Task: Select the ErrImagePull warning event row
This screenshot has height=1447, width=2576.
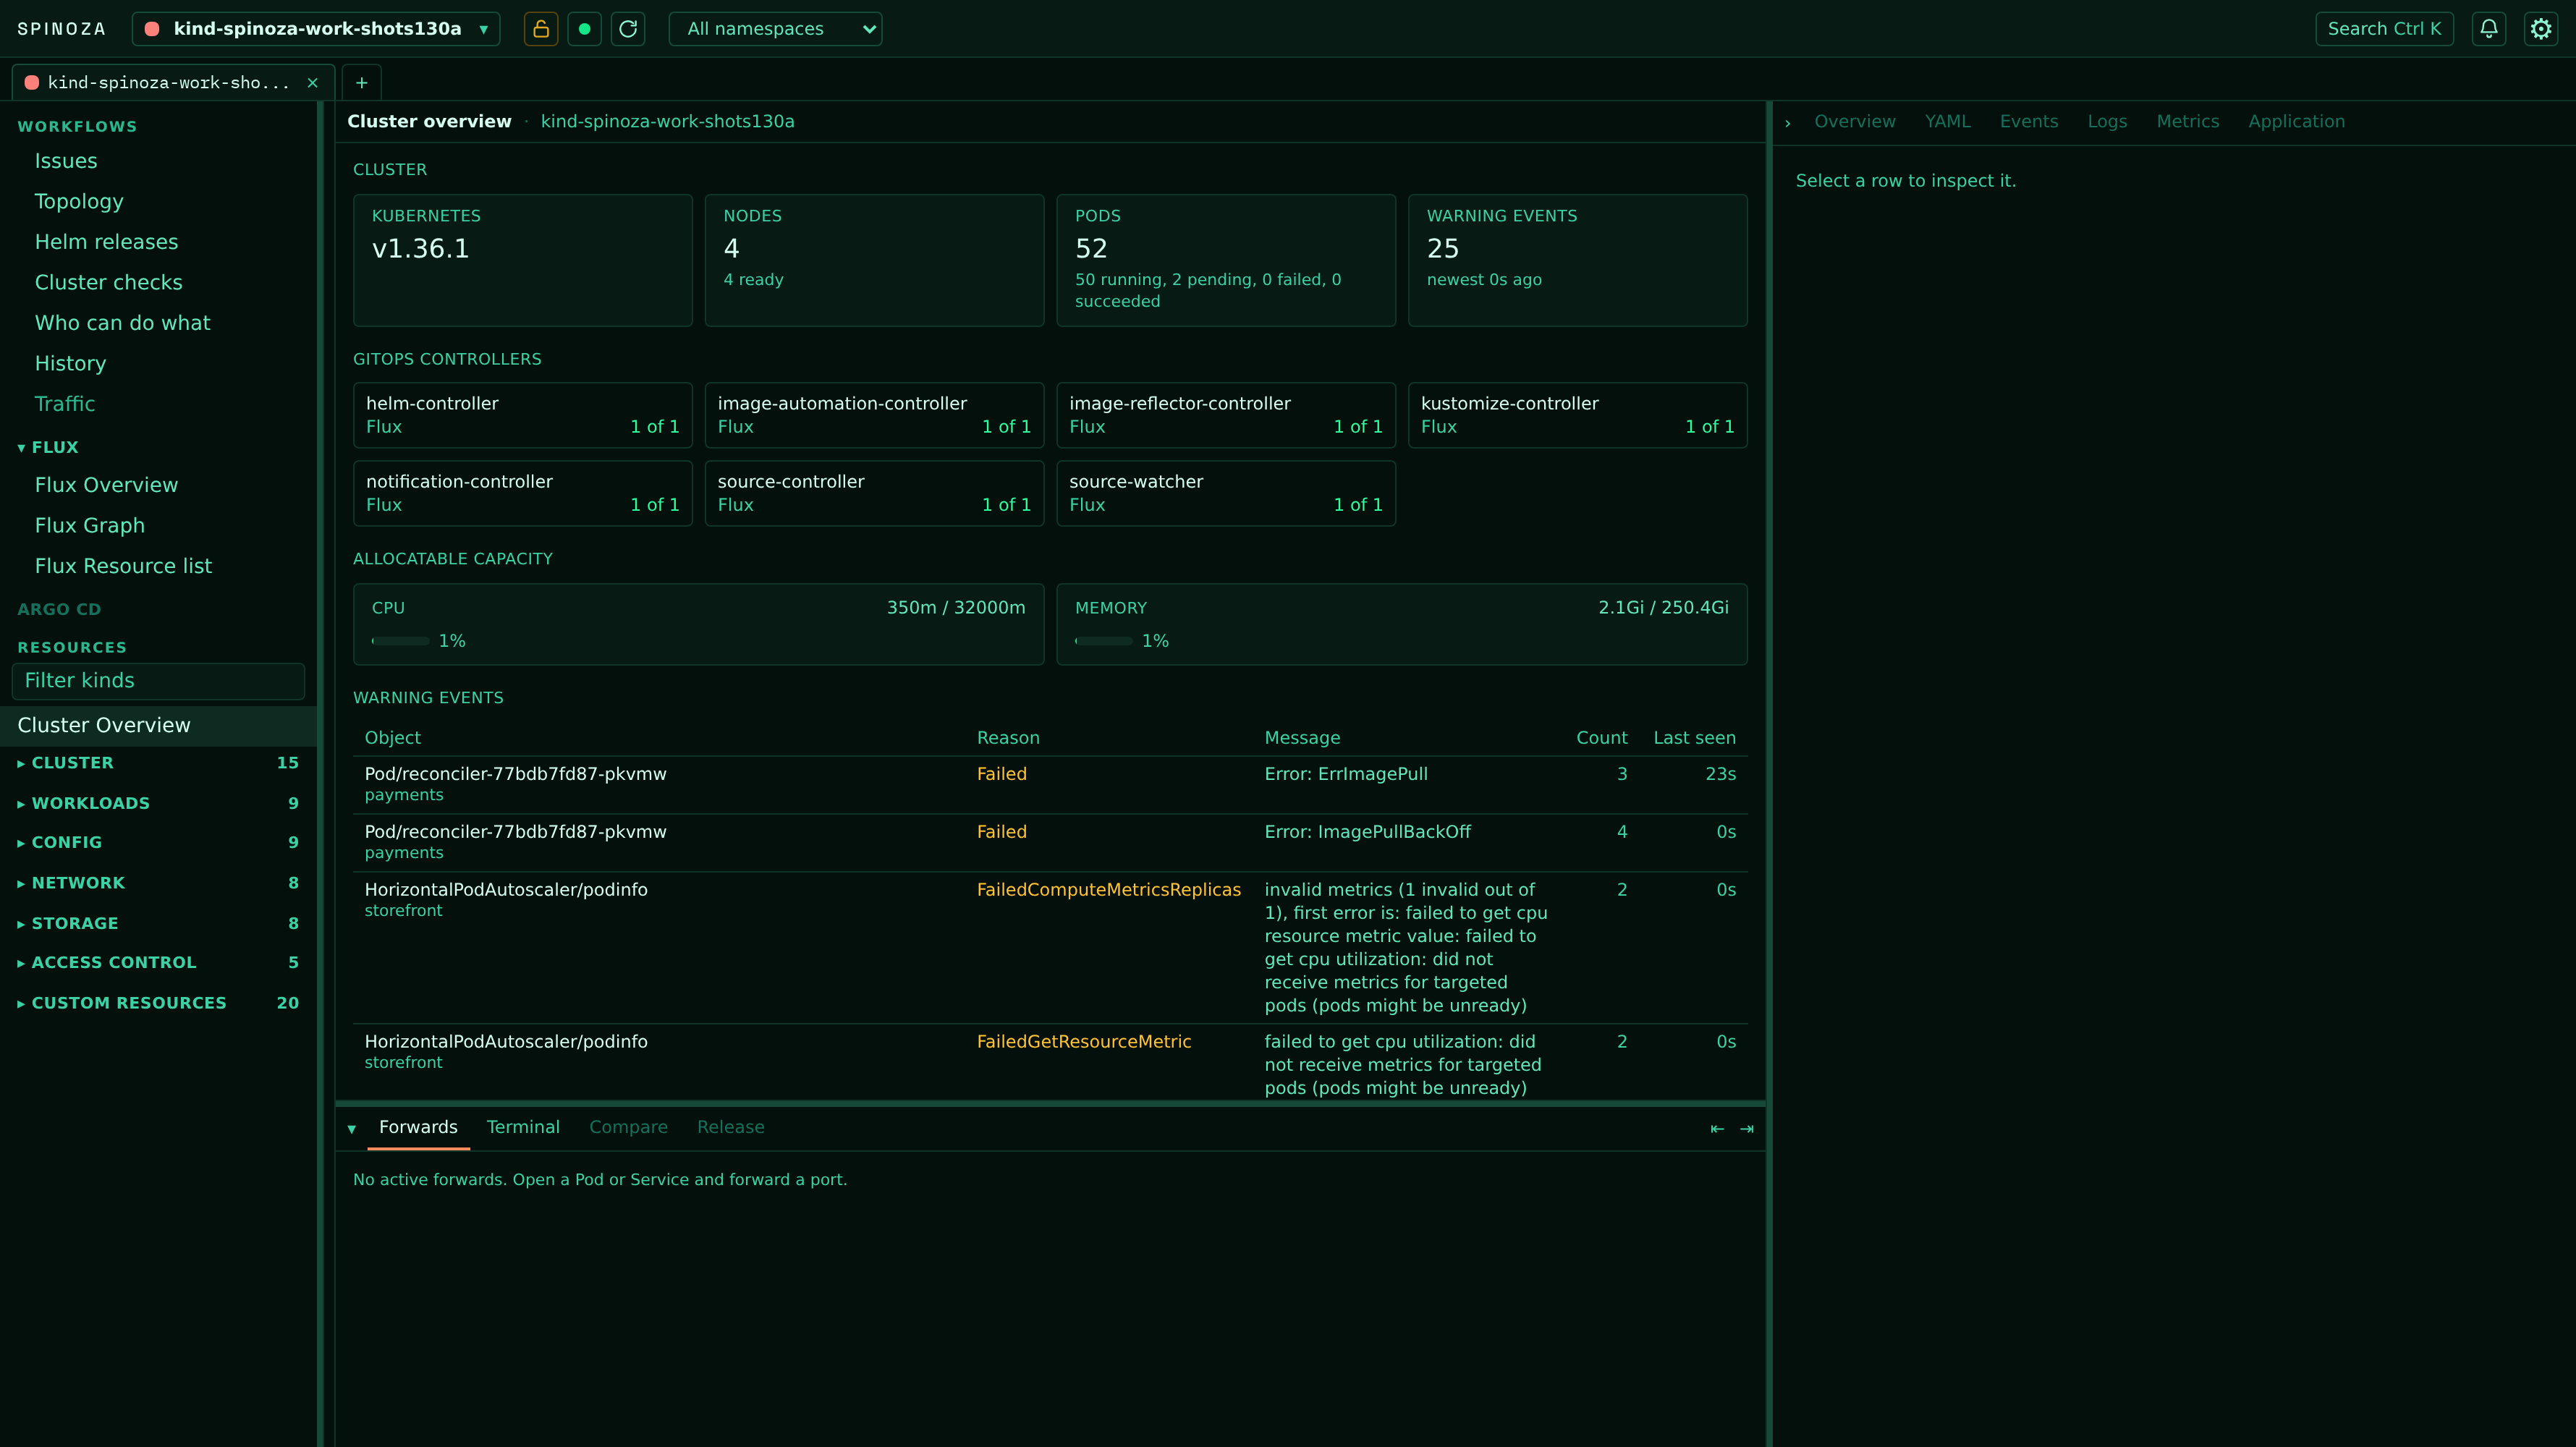Action: tap(1050, 784)
